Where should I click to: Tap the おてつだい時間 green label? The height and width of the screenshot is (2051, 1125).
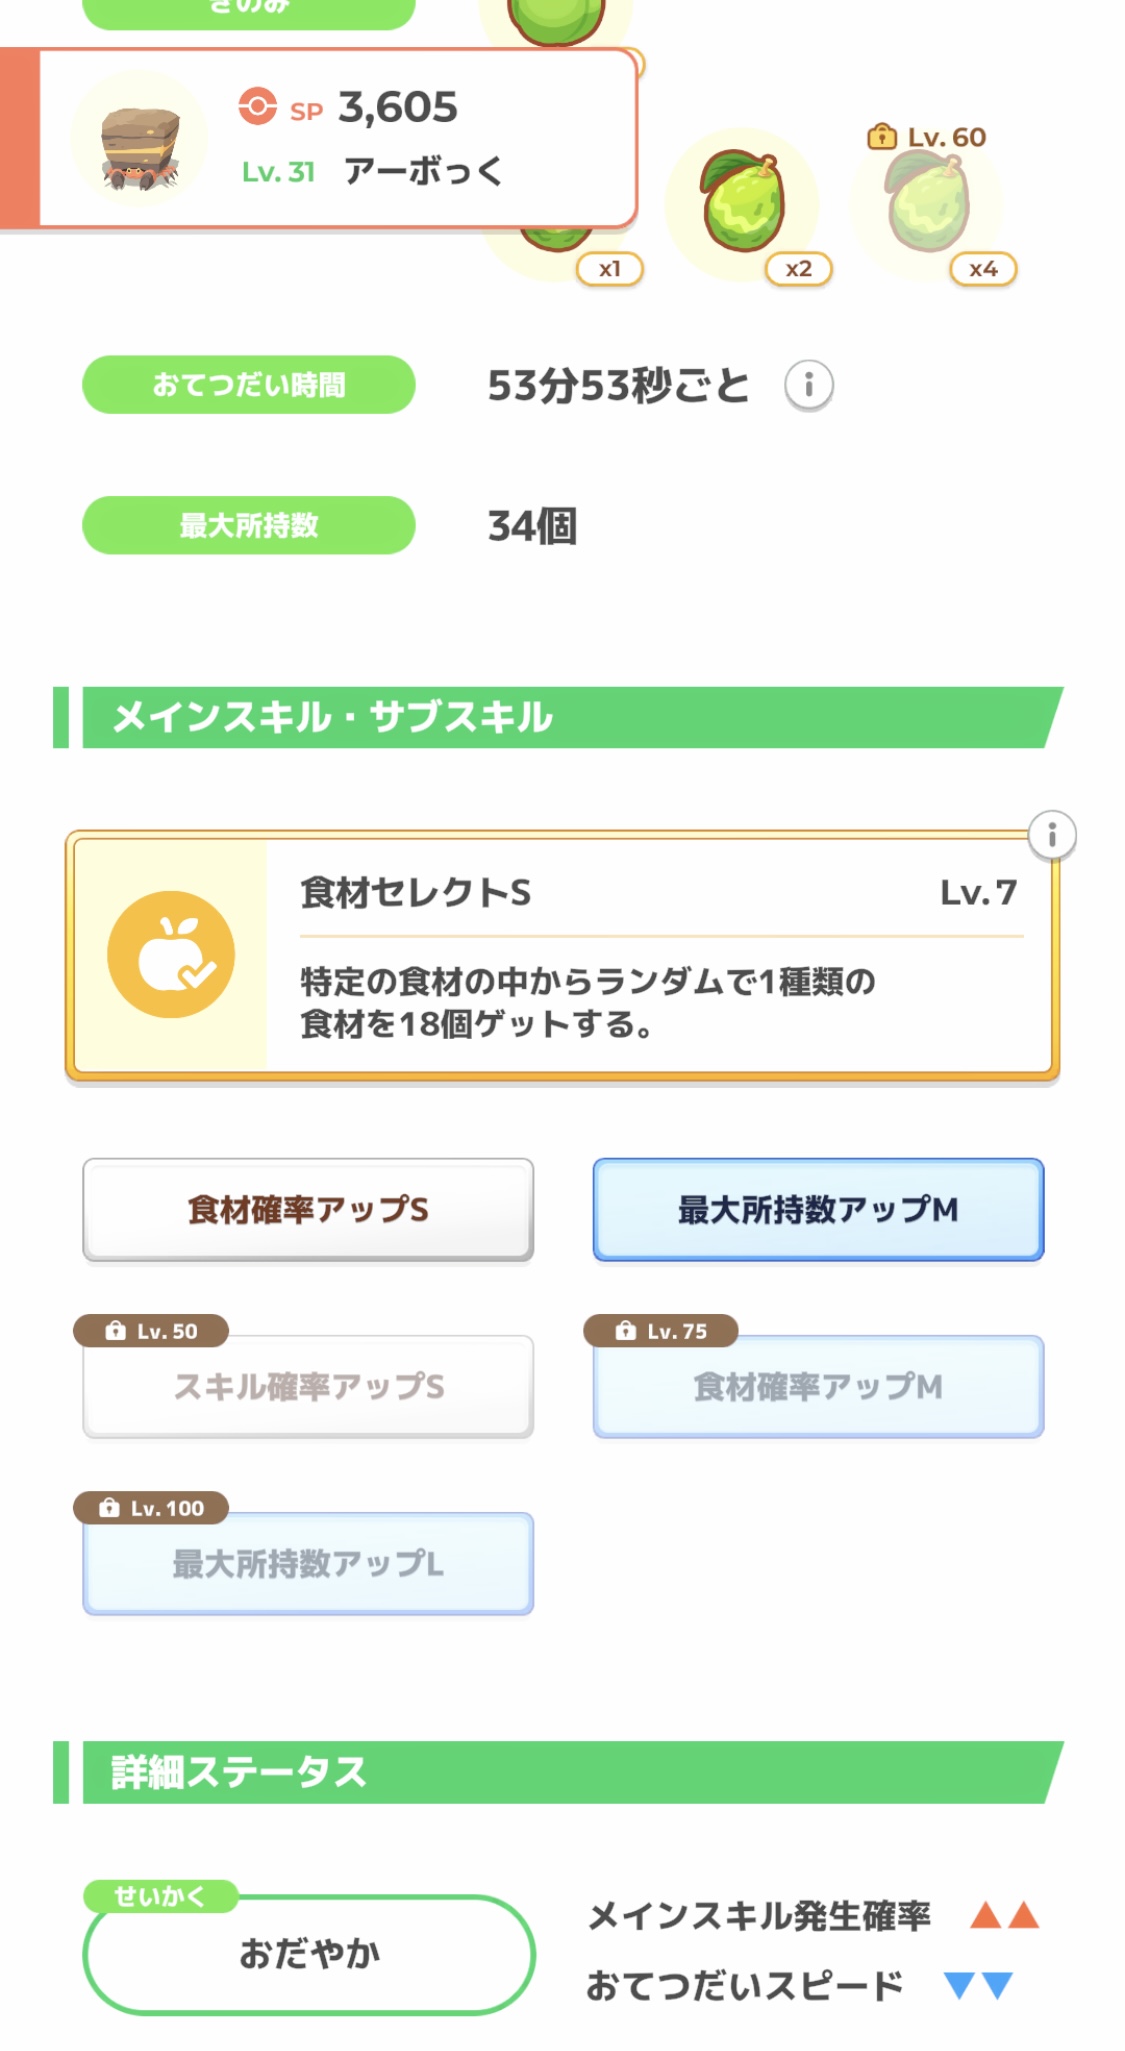(x=248, y=385)
